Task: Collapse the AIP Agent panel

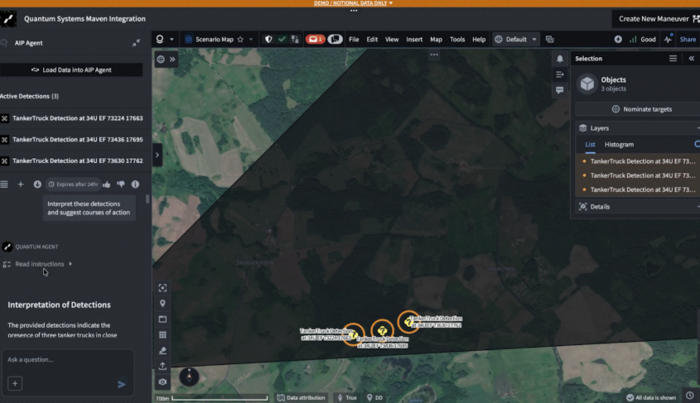Action: pyautogui.click(x=136, y=43)
